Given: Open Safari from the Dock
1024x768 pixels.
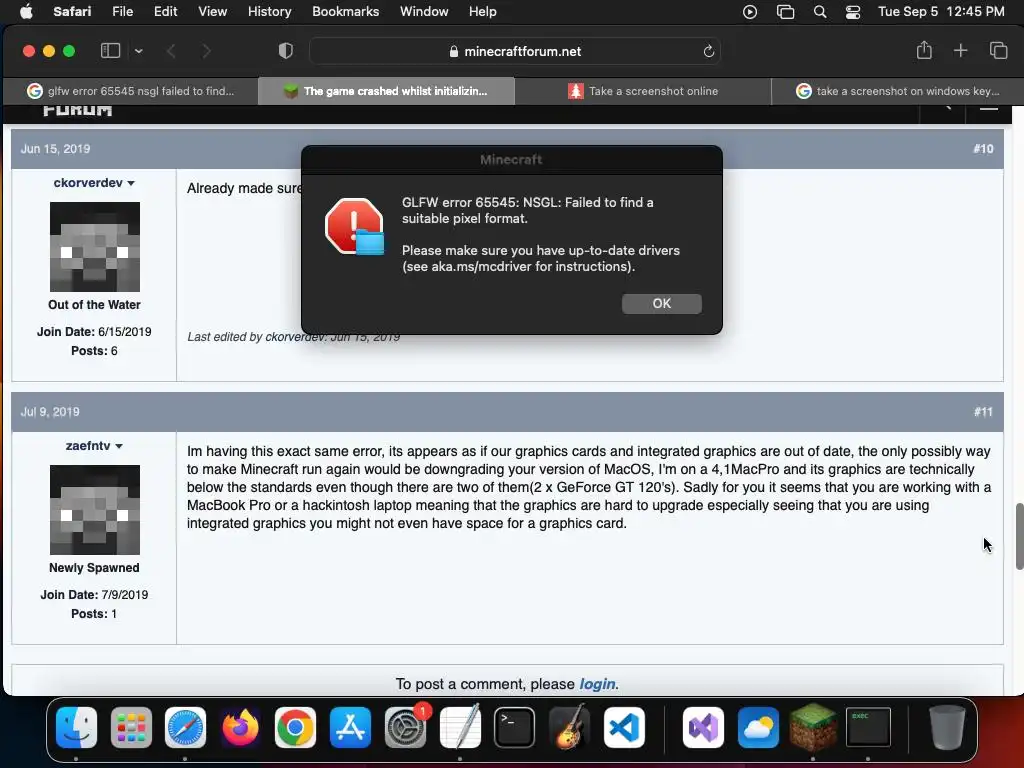Looking at the screenshot, I should point(185,727).
